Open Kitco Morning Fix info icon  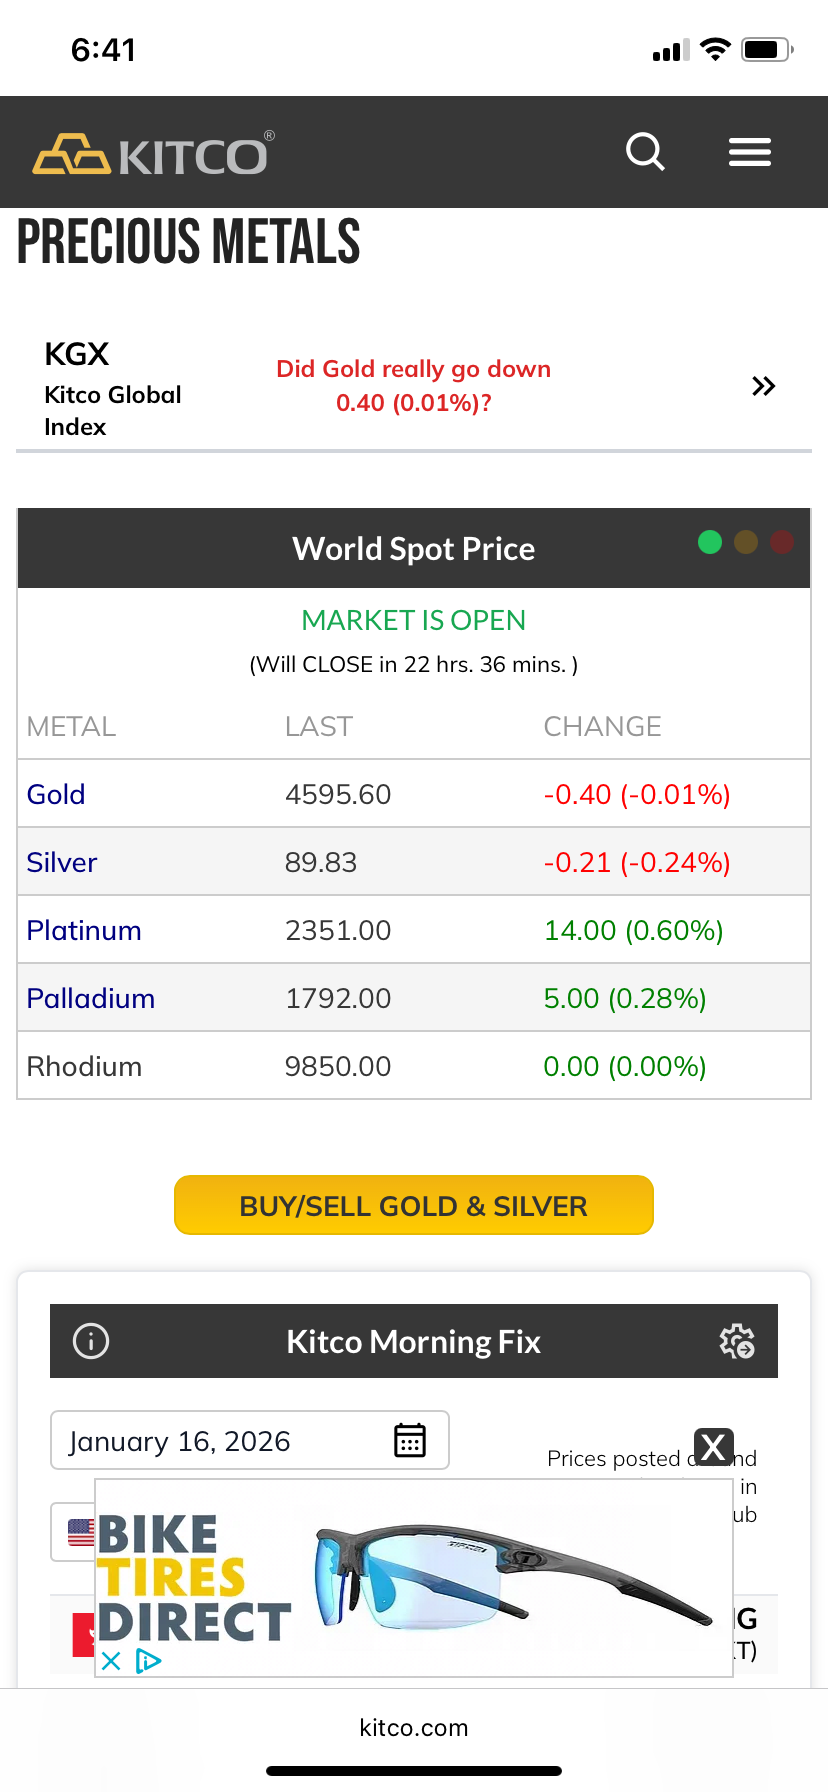click(91, 1341)
